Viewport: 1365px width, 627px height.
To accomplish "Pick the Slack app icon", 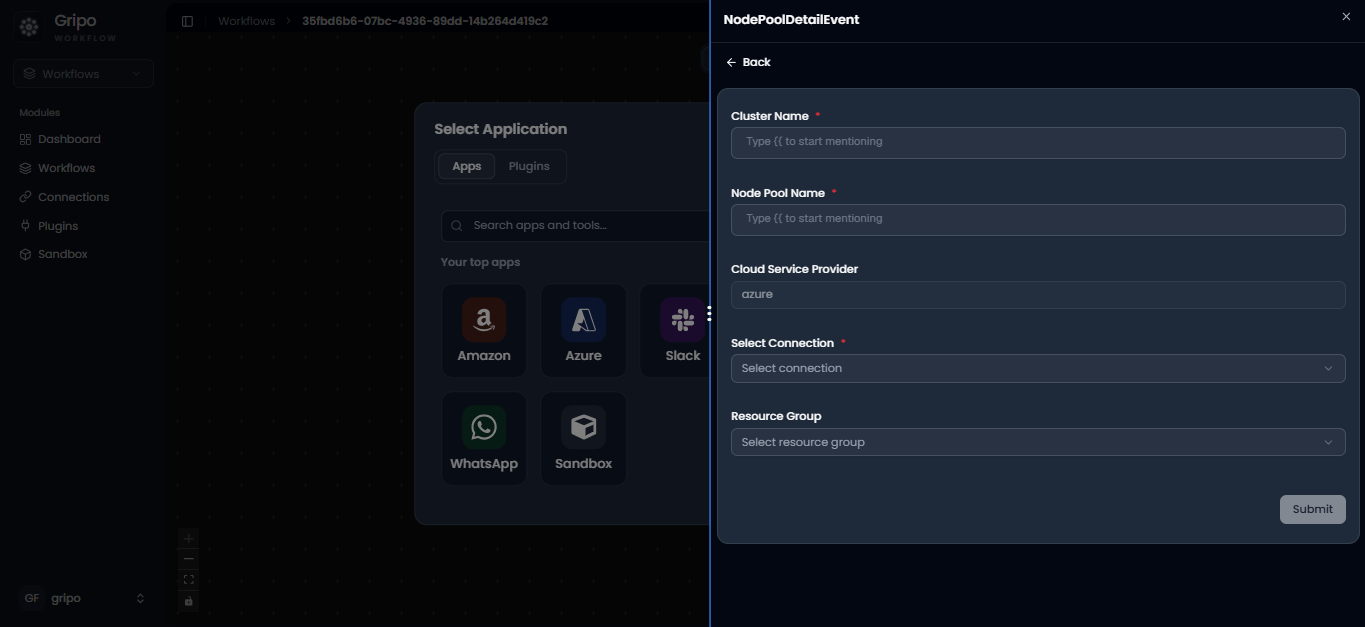I will [x=683, y=320].
